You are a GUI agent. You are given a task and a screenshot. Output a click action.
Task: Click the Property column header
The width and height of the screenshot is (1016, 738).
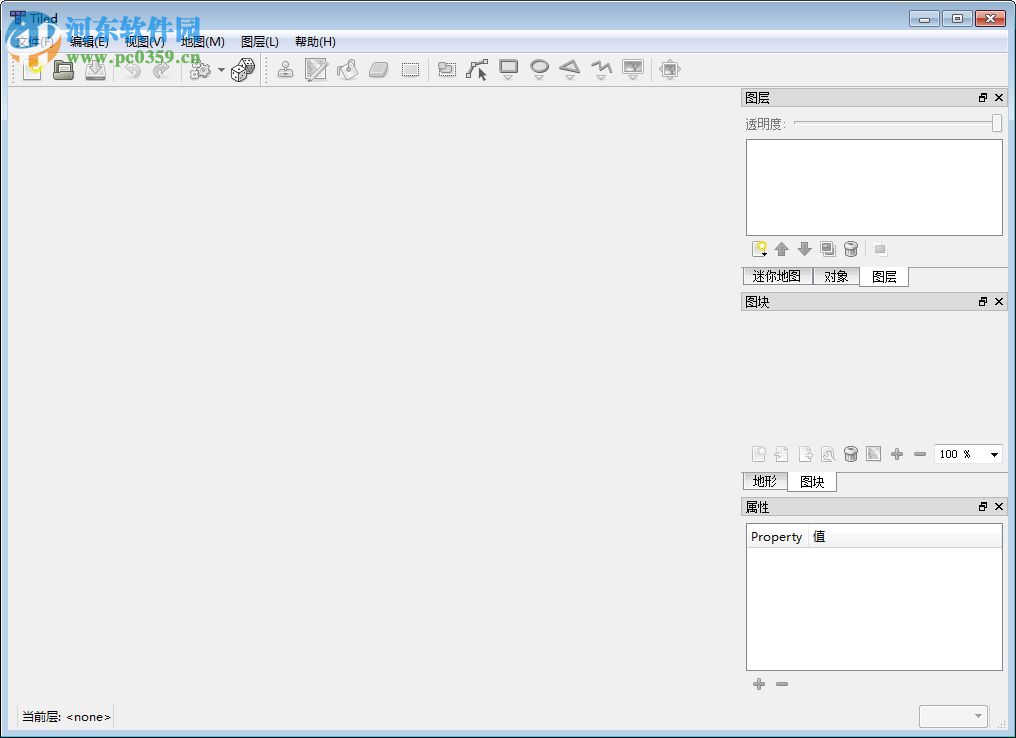click(777, 537)
